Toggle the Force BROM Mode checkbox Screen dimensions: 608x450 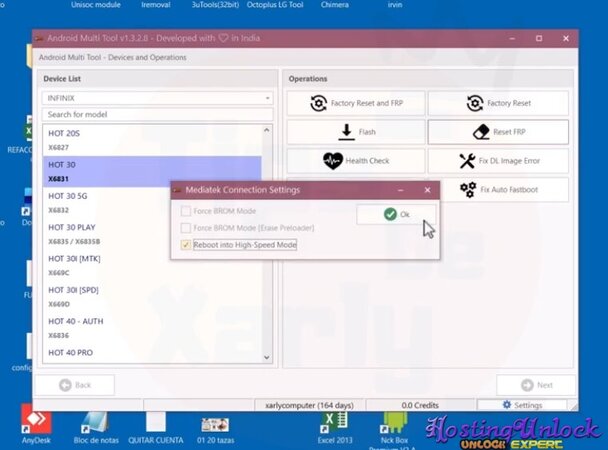(185, 210)
